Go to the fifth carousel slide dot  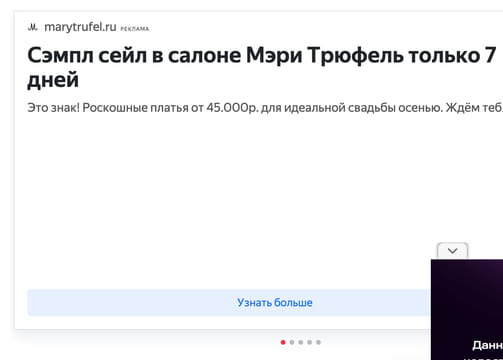(318, 342)
